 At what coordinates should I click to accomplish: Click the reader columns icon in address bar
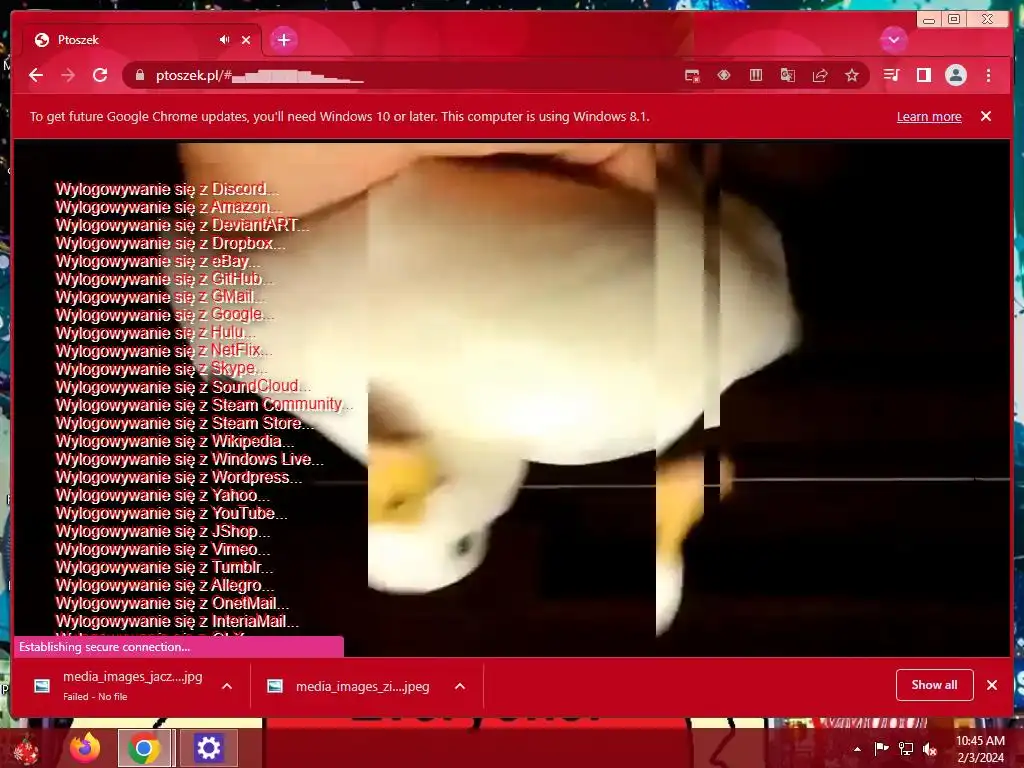point(756,76)
